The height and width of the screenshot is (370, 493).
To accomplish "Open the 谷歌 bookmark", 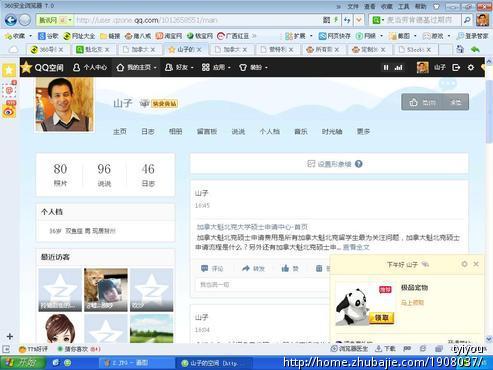I will tap(48, 36).
